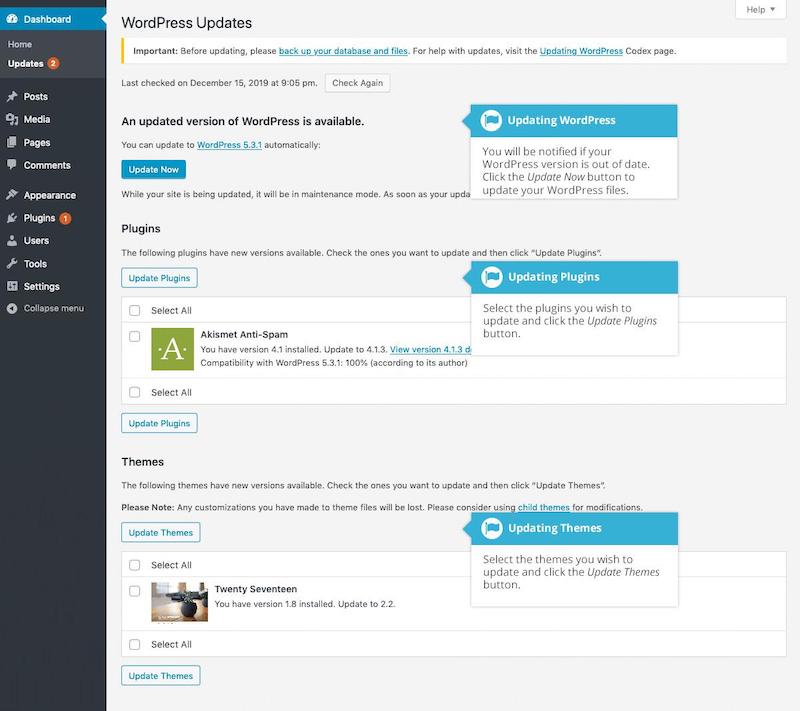
Task: Click the Posts pushpin icon
Action: [12, 96]
